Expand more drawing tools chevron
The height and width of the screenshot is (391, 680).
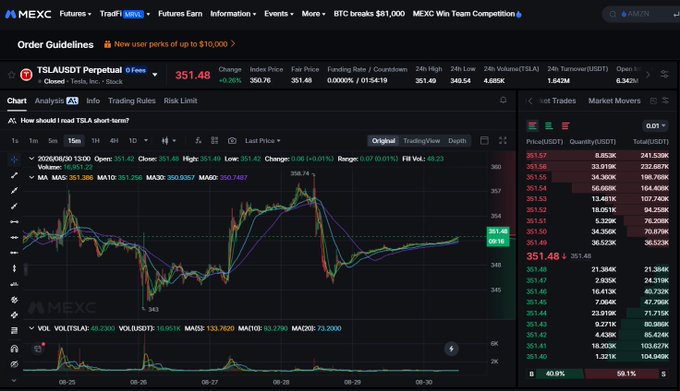tap(14, 380)
